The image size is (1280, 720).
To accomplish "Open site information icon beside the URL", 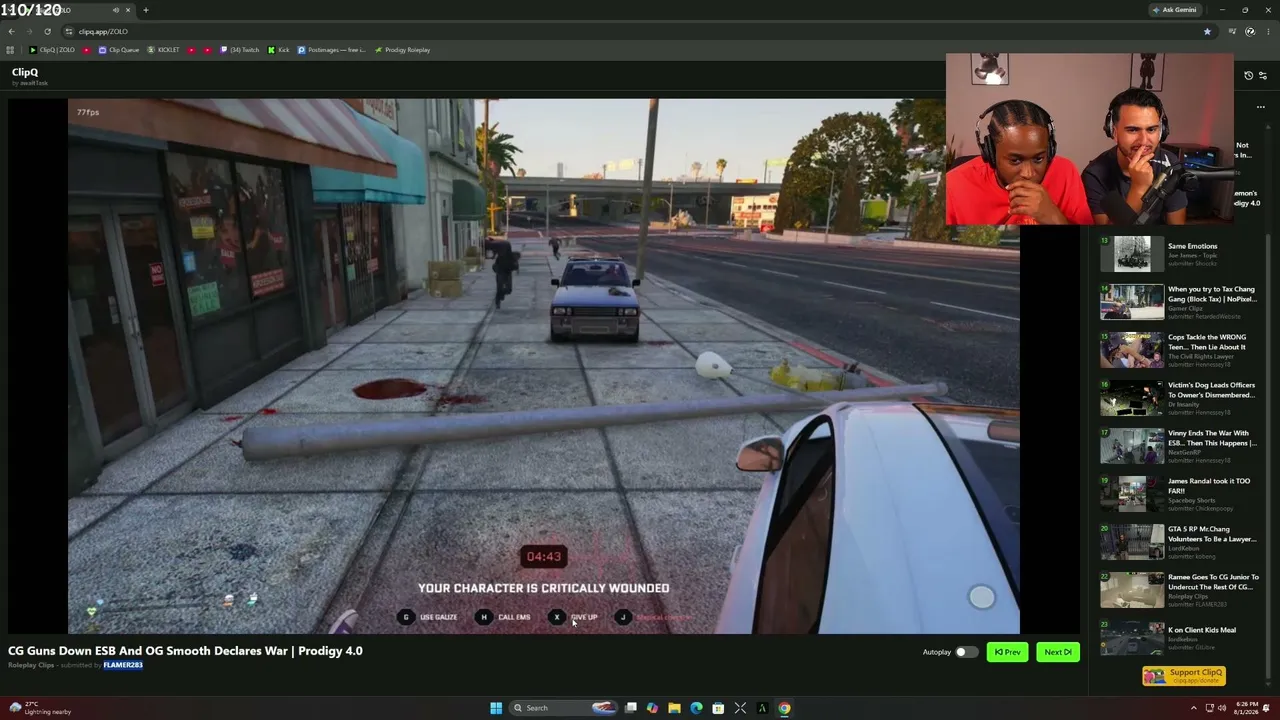I will point(68,31).
